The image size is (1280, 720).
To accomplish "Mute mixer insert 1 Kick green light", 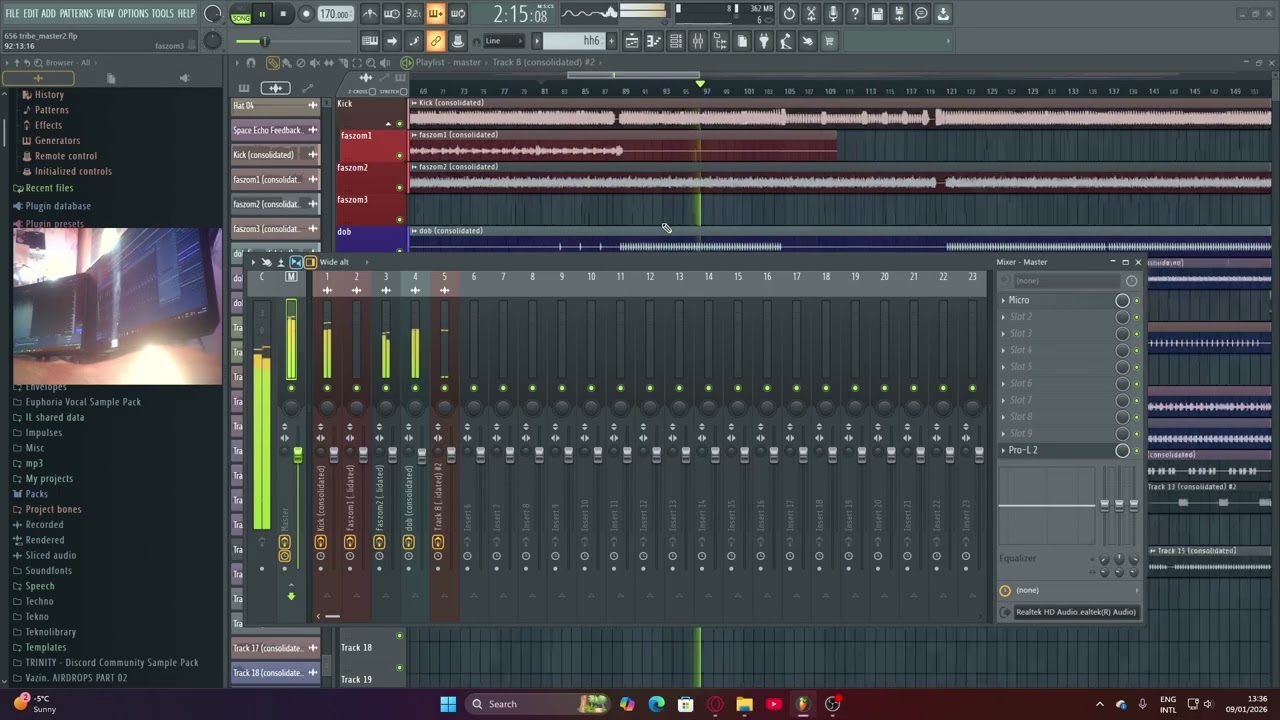I will pyautogui.click(x=327, y=388).
